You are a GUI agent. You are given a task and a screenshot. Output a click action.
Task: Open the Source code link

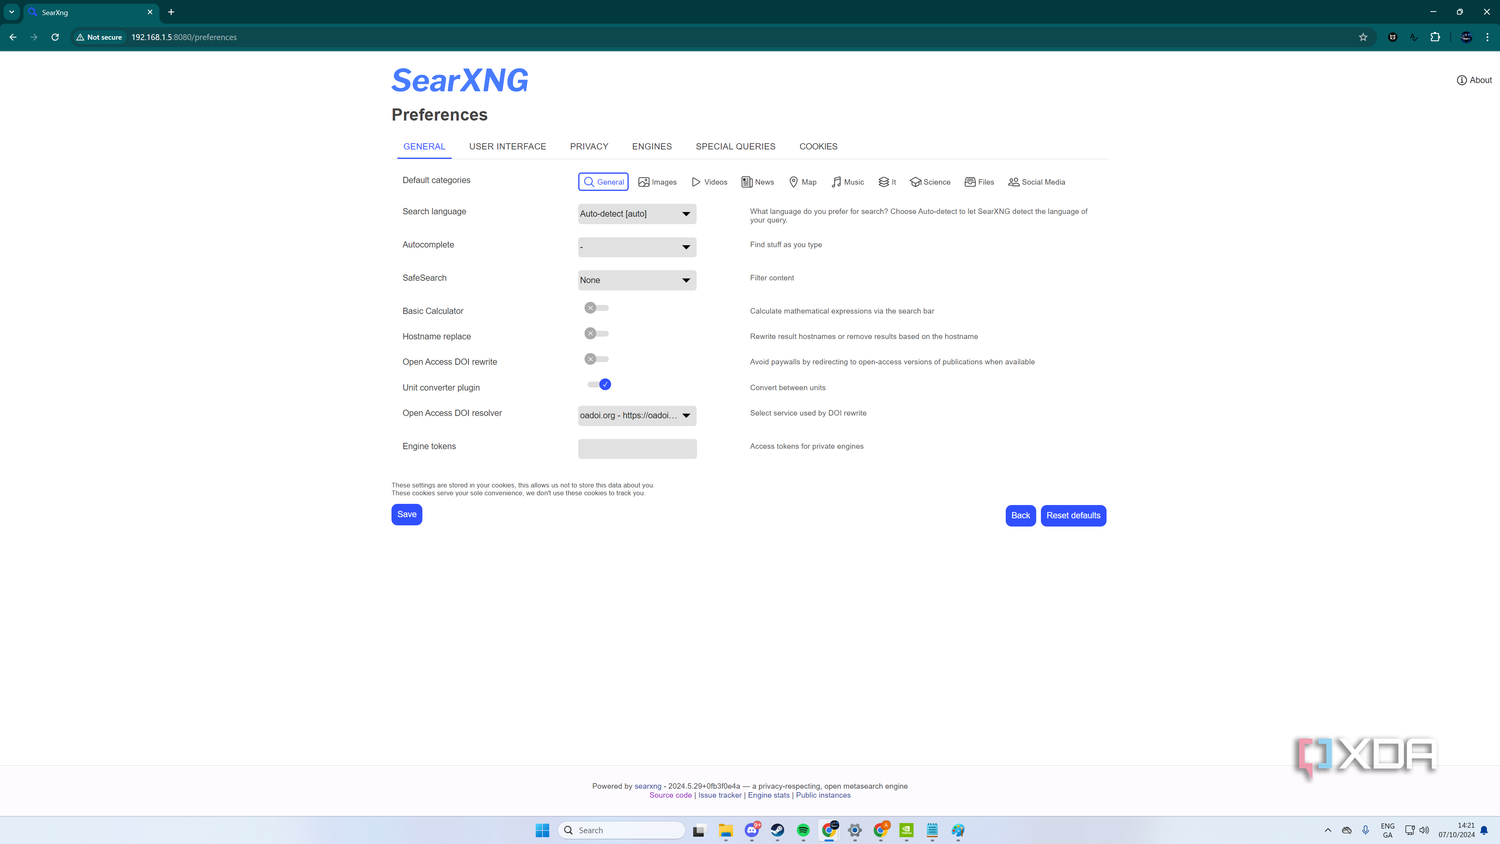coord(670,795)
